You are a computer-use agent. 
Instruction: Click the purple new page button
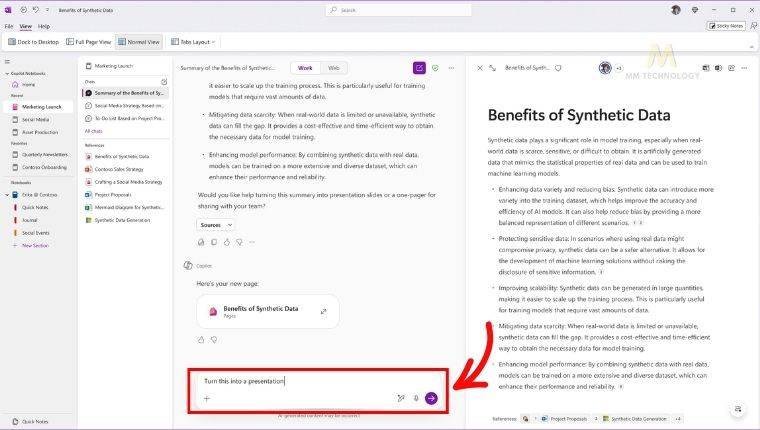pyautogui.click(x=419, y=68)
